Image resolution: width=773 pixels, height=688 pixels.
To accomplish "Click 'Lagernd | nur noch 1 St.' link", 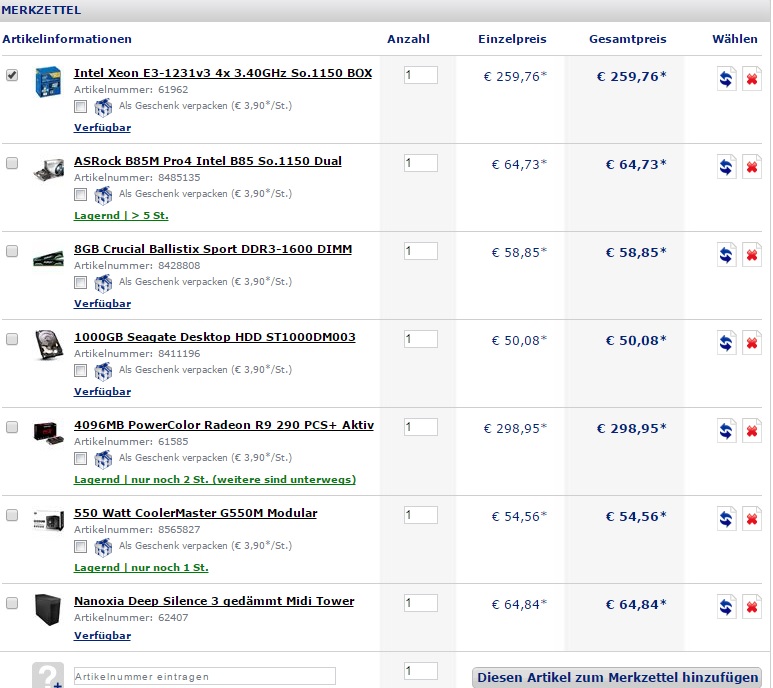I will [141, 568].
